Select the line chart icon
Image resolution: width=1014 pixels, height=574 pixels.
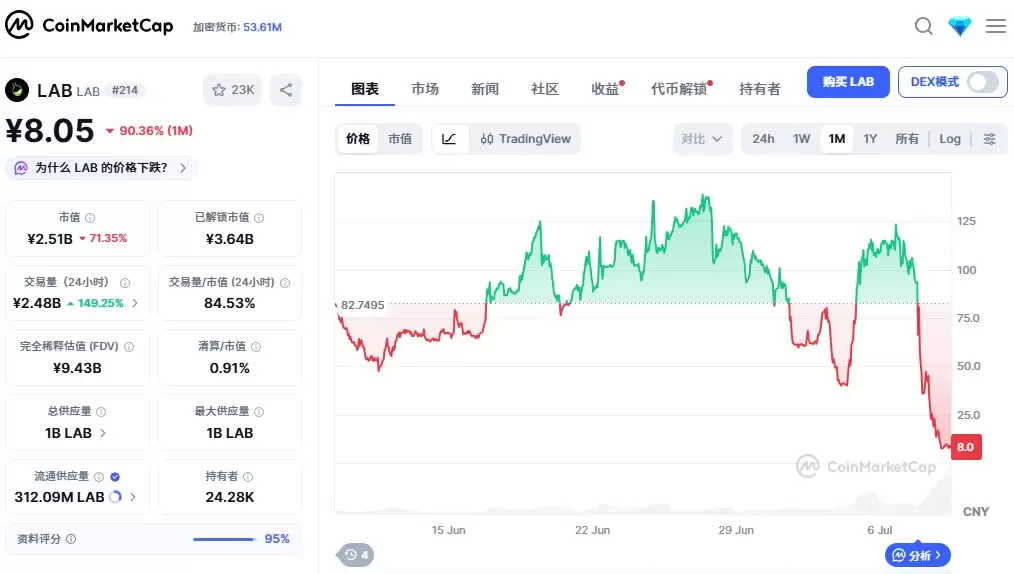(x=449, y=139)
